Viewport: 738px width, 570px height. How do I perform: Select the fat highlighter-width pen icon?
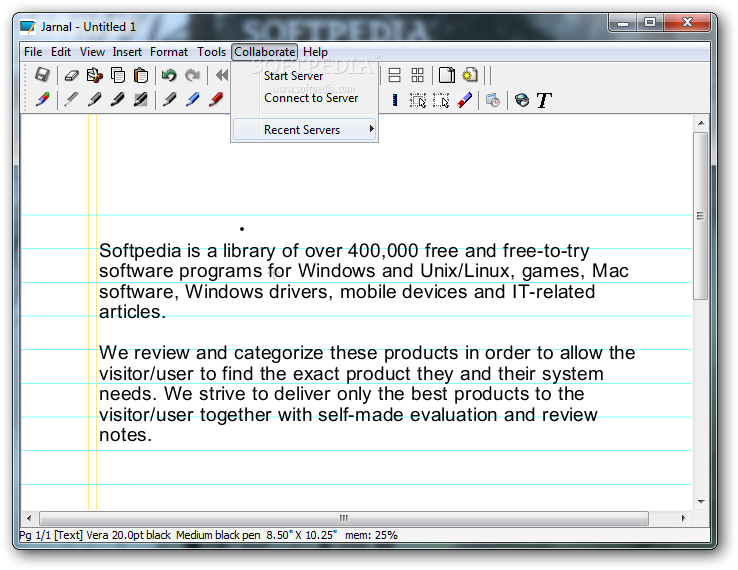click(141, 99)
